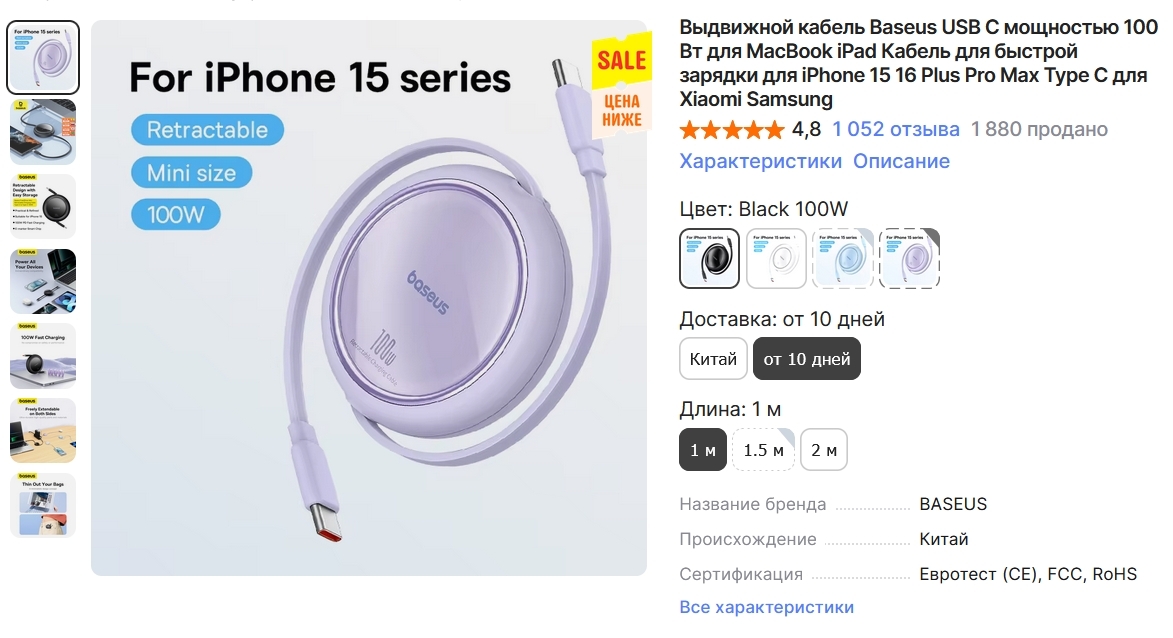Image resolution: width=1173 pixels, height=638 pixels.
Task: Select the 1 м length option
Action: click(703, 450)
